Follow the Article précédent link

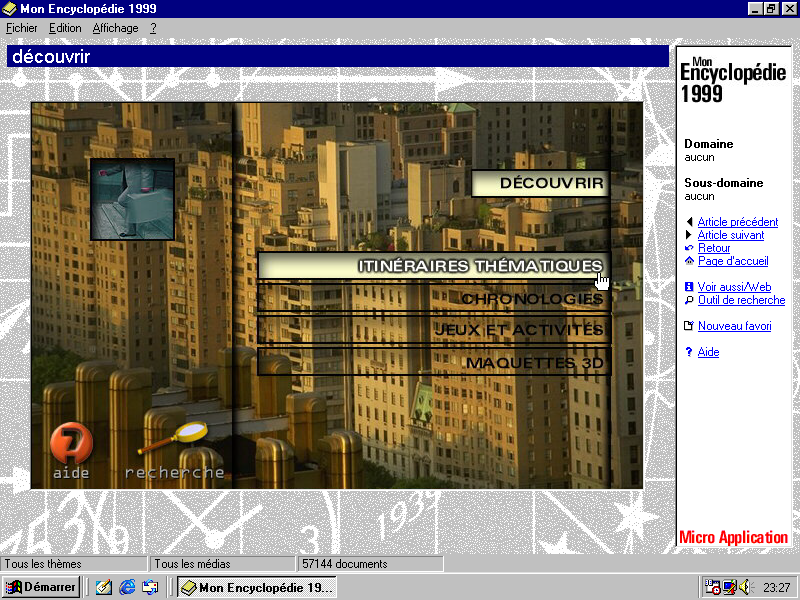point(738,222)
